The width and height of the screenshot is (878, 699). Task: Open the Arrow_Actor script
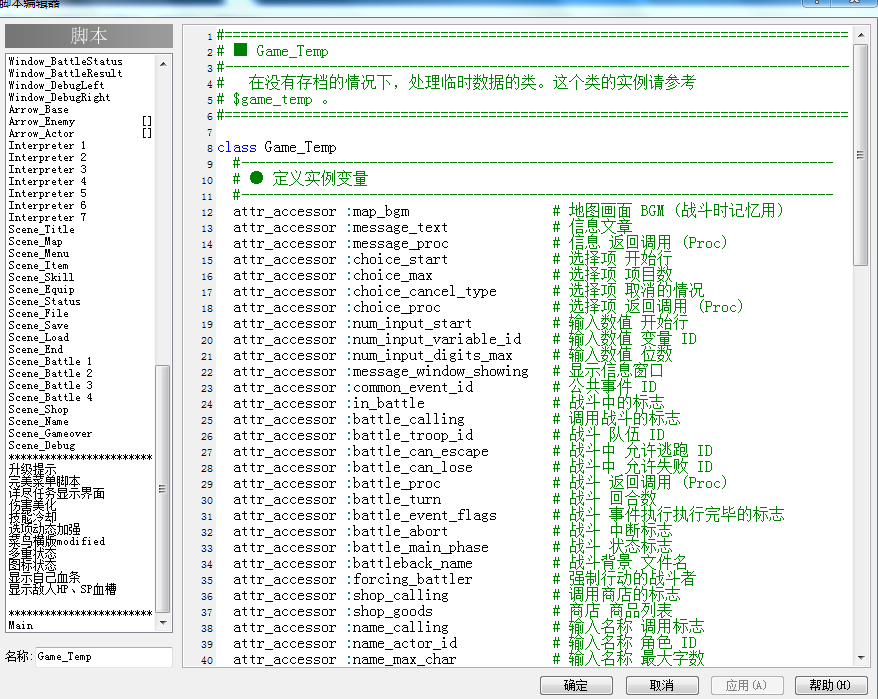click(41, 133)
